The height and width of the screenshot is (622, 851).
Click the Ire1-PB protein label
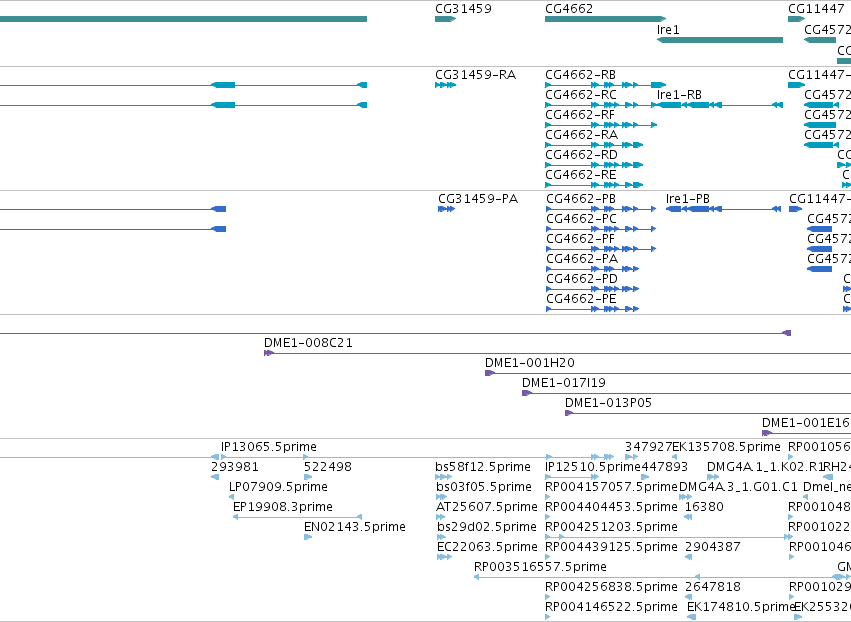(x=688, y=199)
